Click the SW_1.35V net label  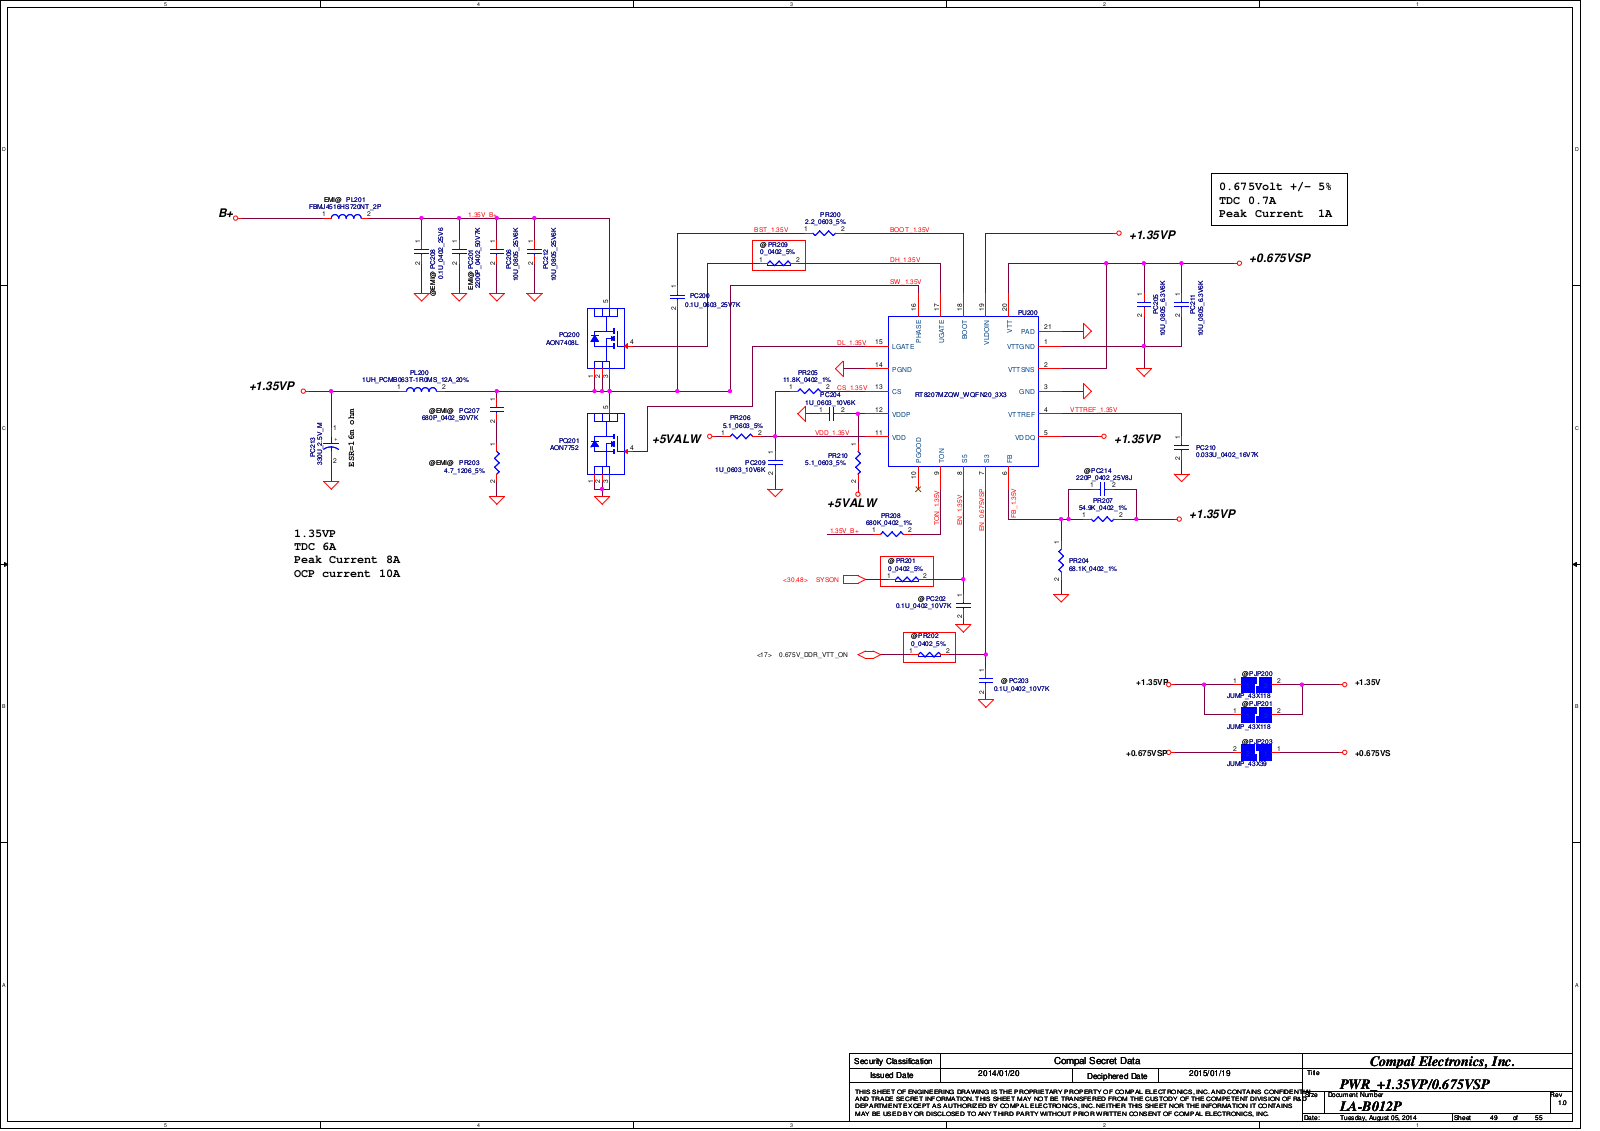(906, 282)
